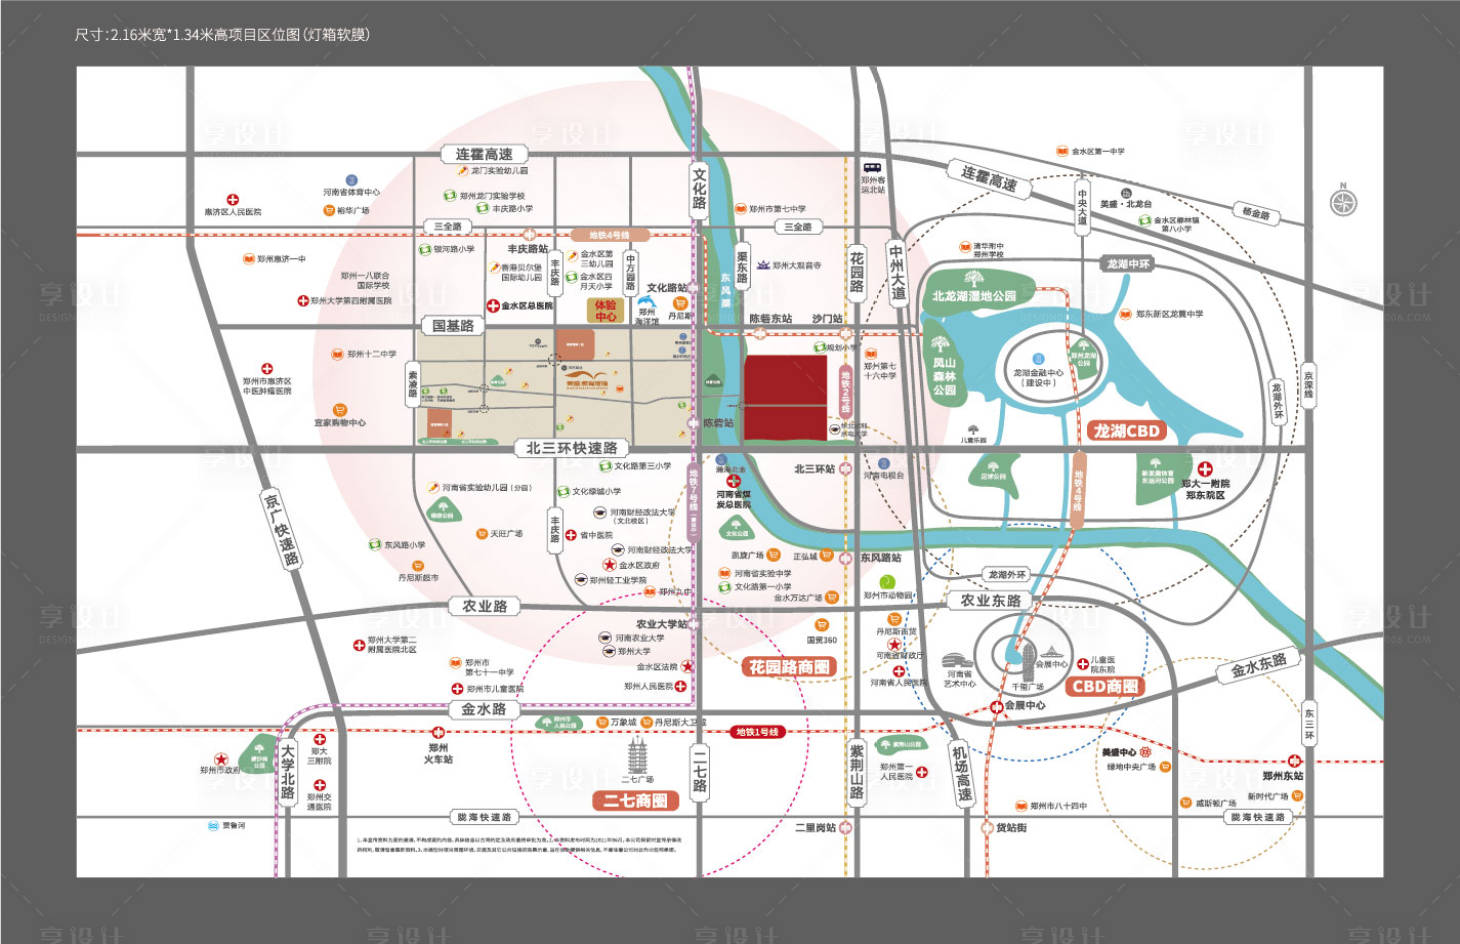The width and height of the screenshot is (1460, 944).
Task: Select the 龙湖CBD badge
Action: [1126, 431]
